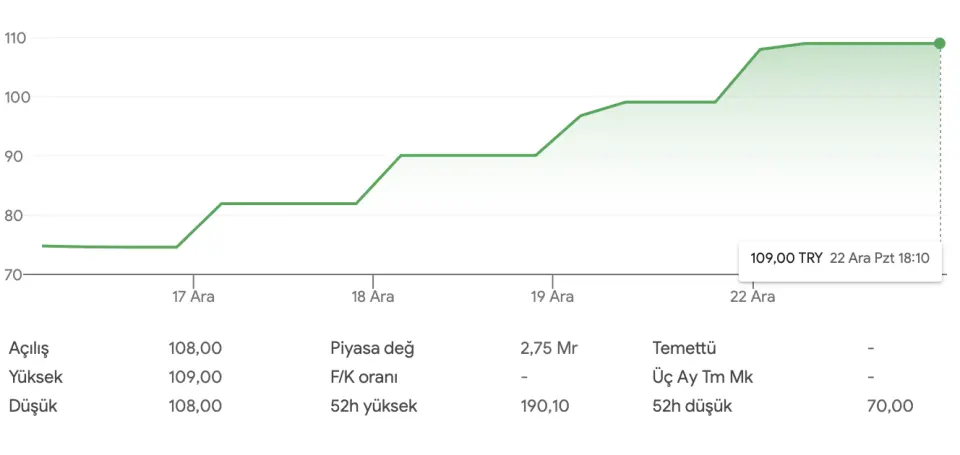960x455 pixels.
Task: Click the 100 price axis label
Action: pos(15,97)
